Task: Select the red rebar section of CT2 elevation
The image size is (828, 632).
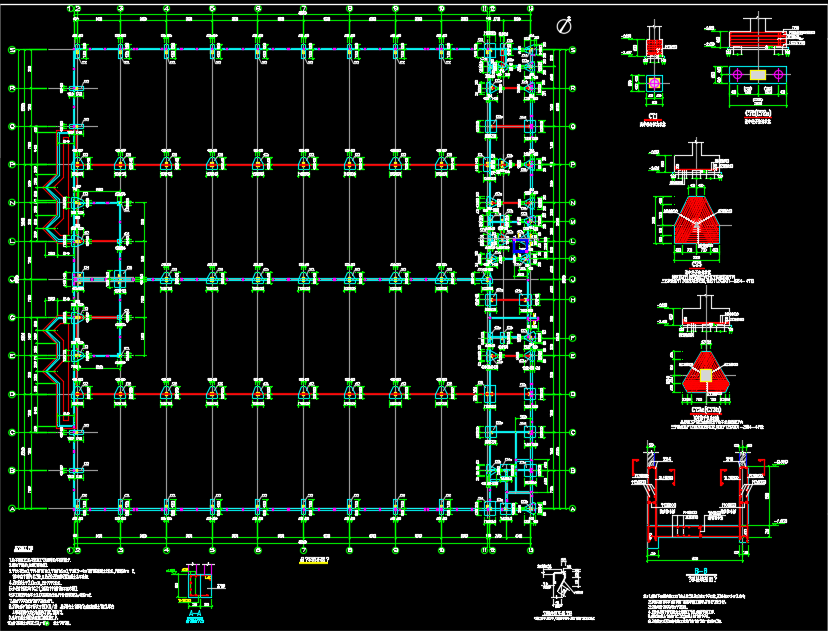Action: [x=756, y=39]
